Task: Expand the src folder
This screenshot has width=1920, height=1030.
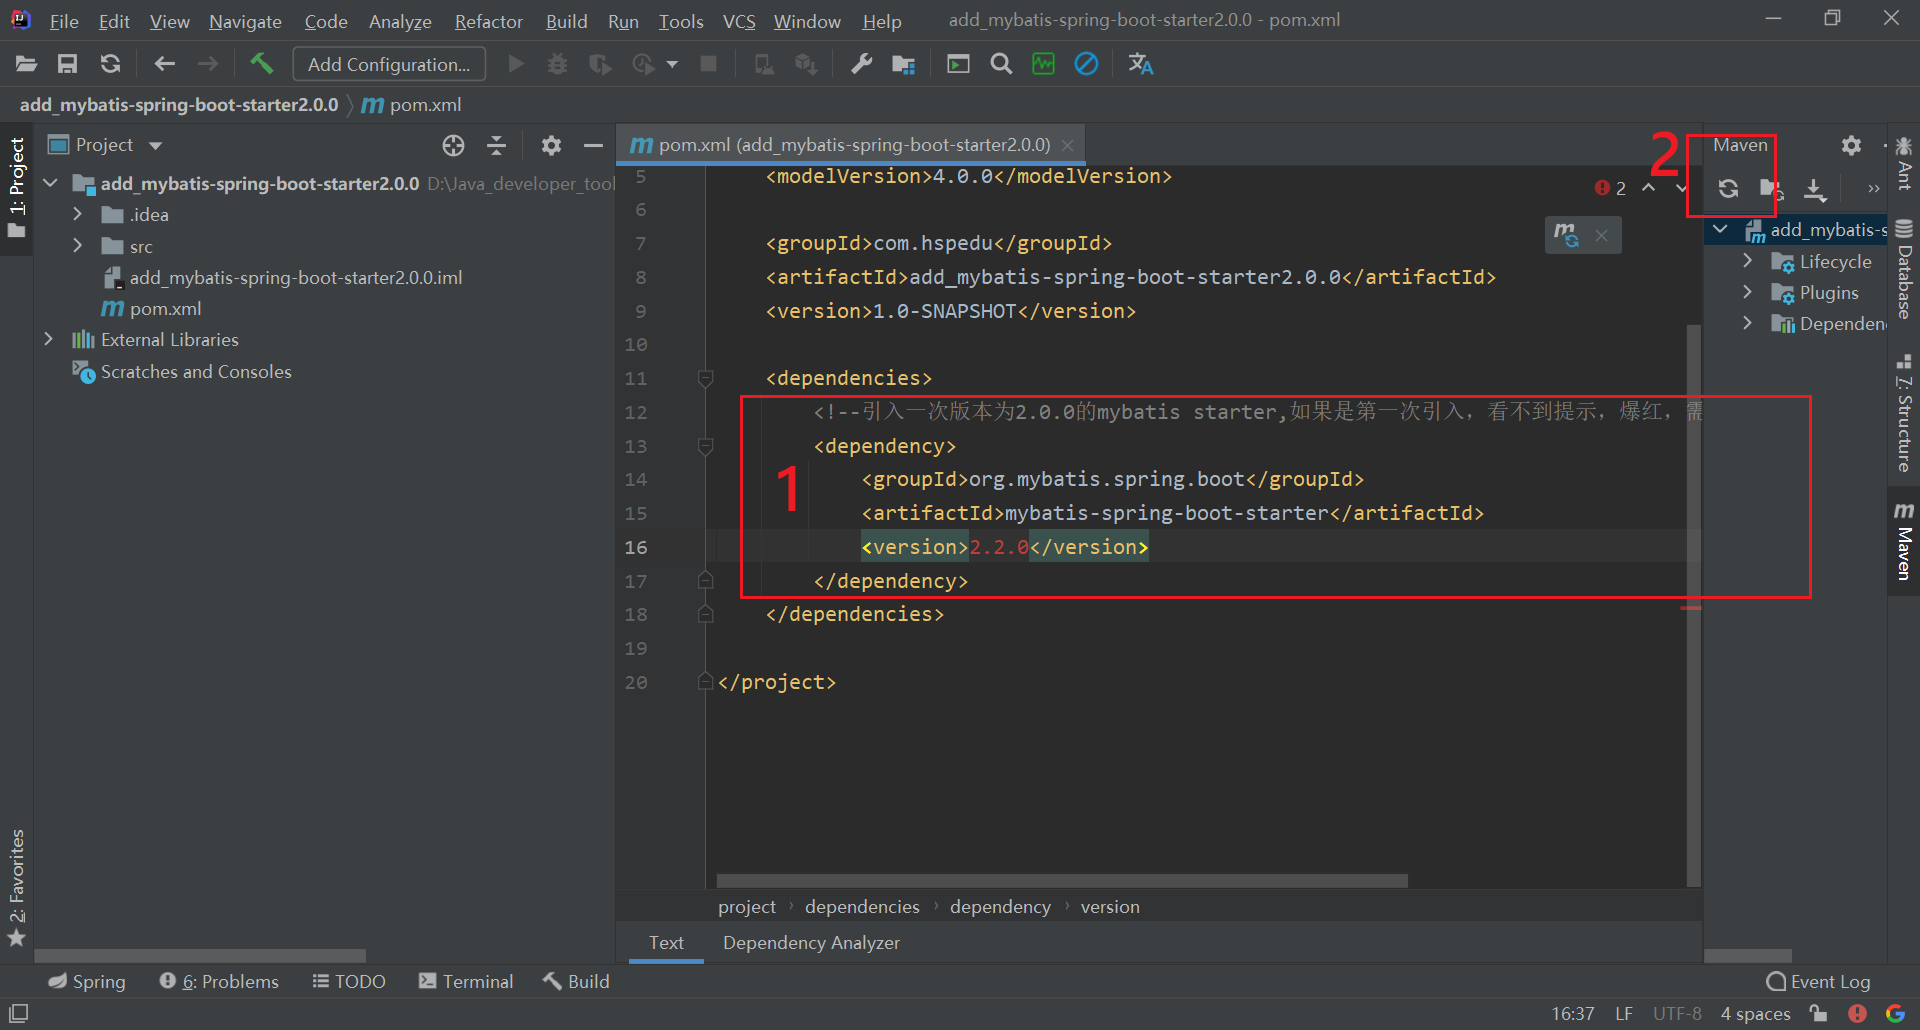Action: coord(77,245)
